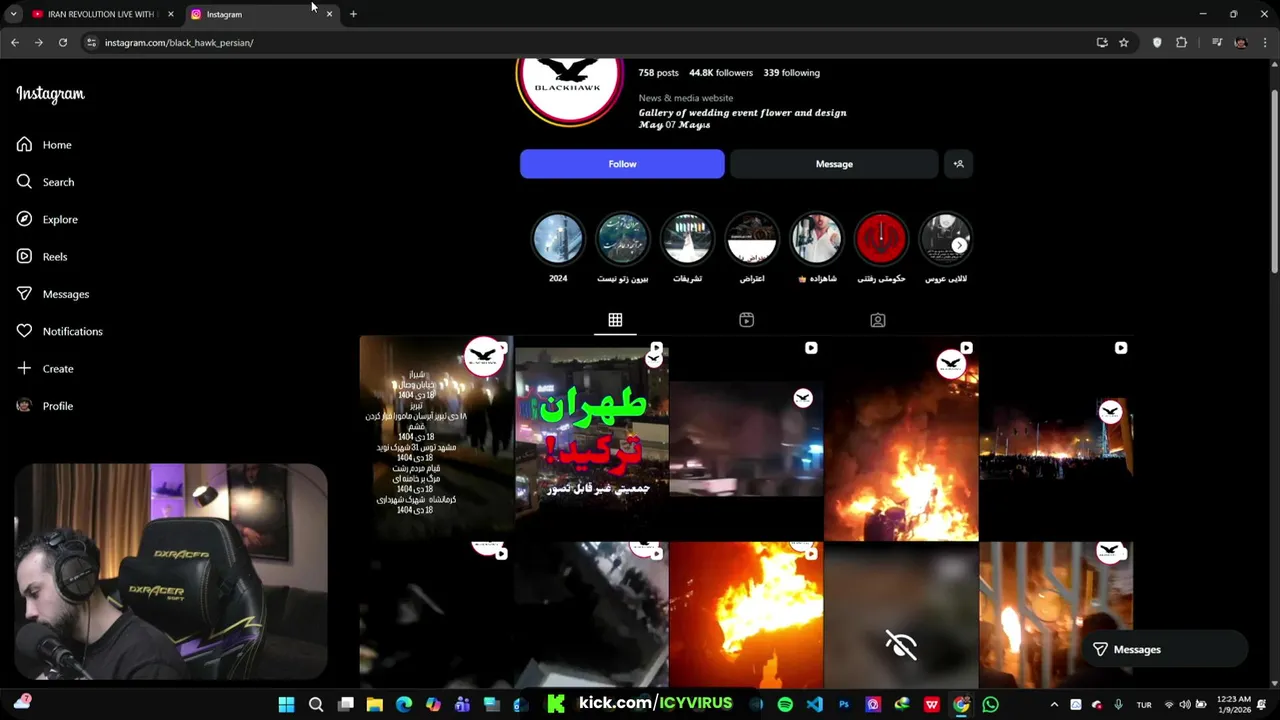Switch to the profile Reels tab
1280x720 pixels.
click(746, 320)
